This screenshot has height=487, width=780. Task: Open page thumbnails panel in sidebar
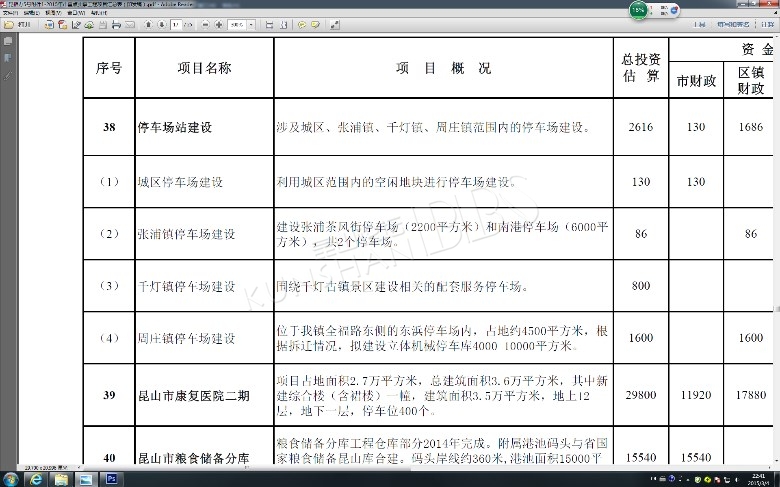(8, 42)
